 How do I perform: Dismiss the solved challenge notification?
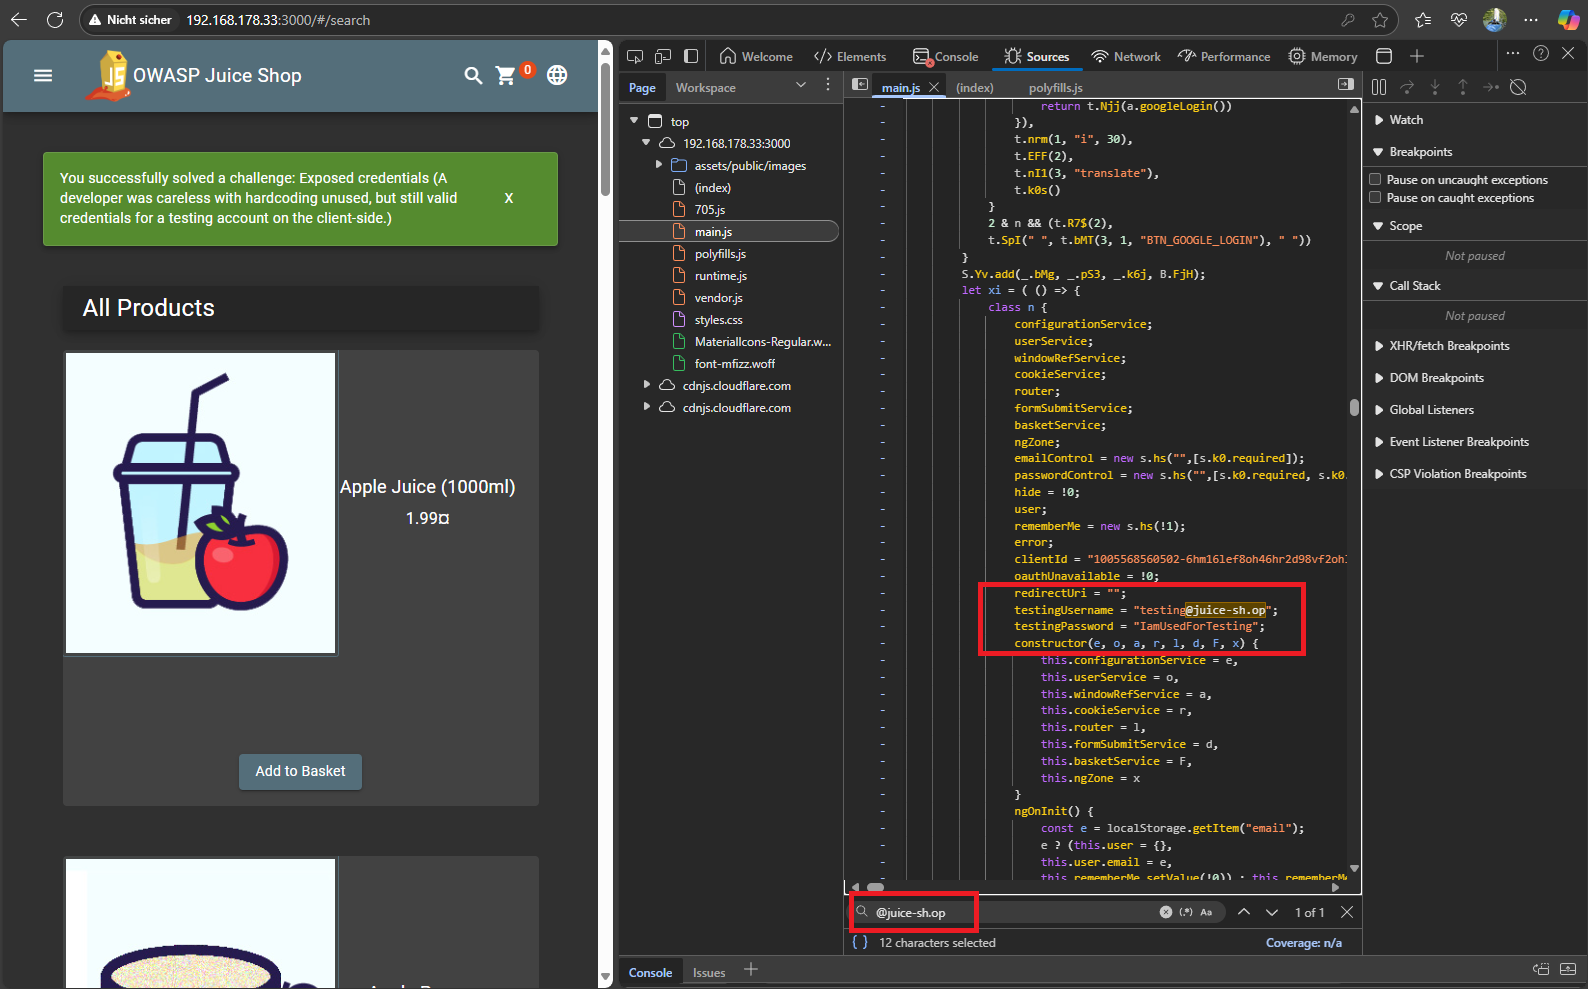[x=509, y=198]
